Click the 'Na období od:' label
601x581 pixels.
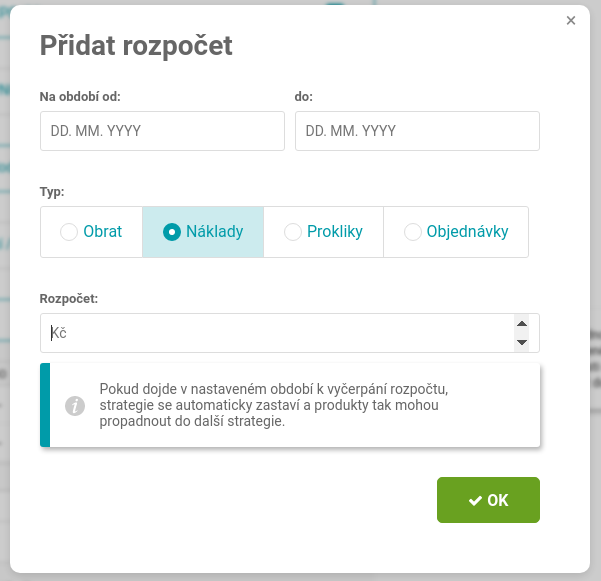(80, 97)
